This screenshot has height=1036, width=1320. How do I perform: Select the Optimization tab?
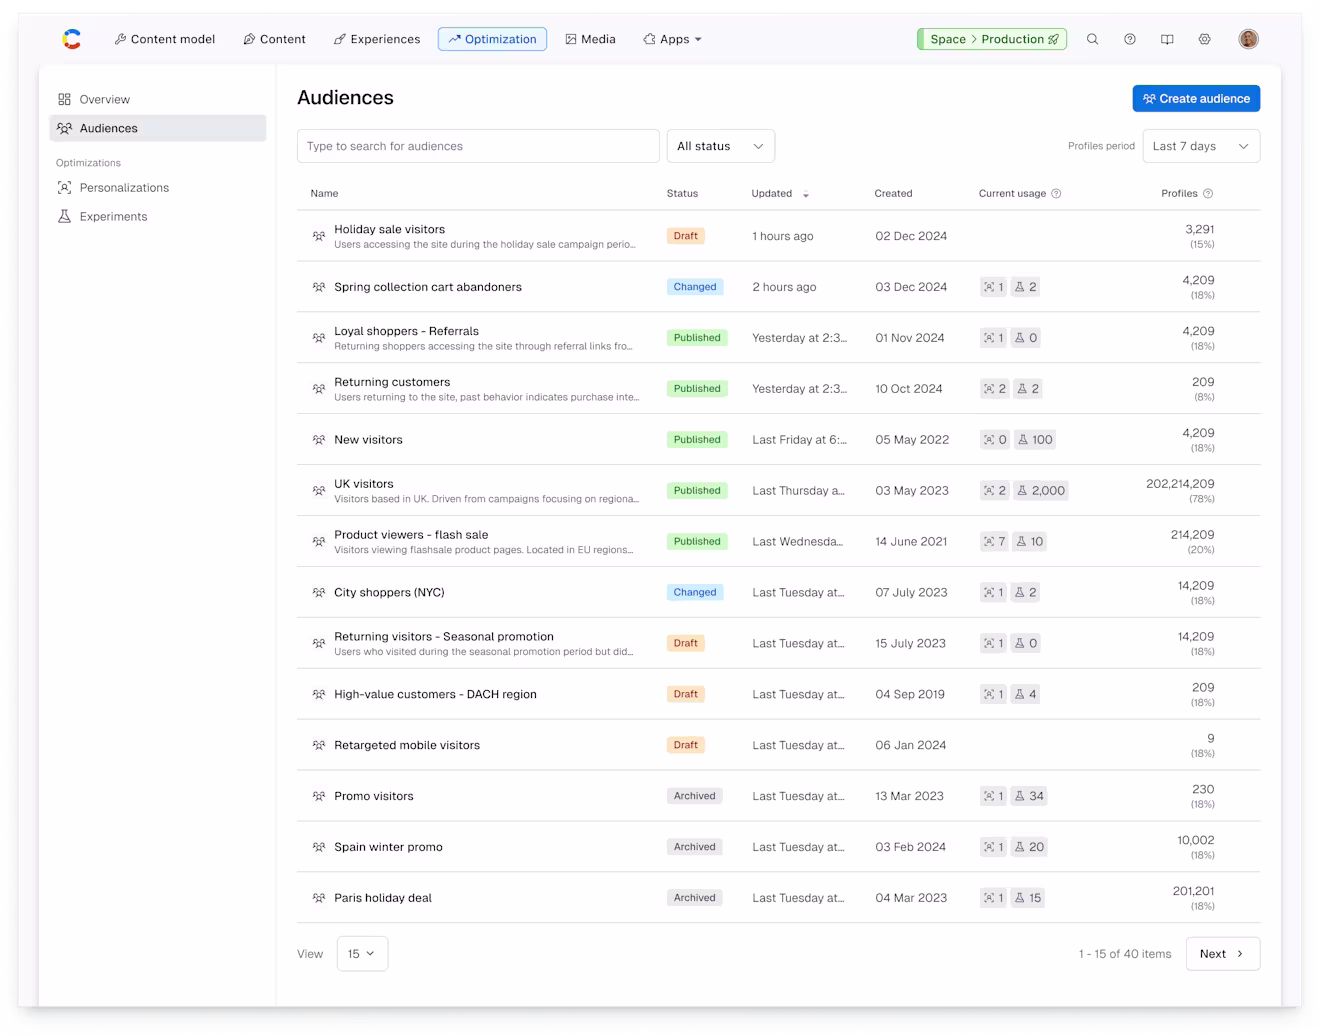click(492, 39)
